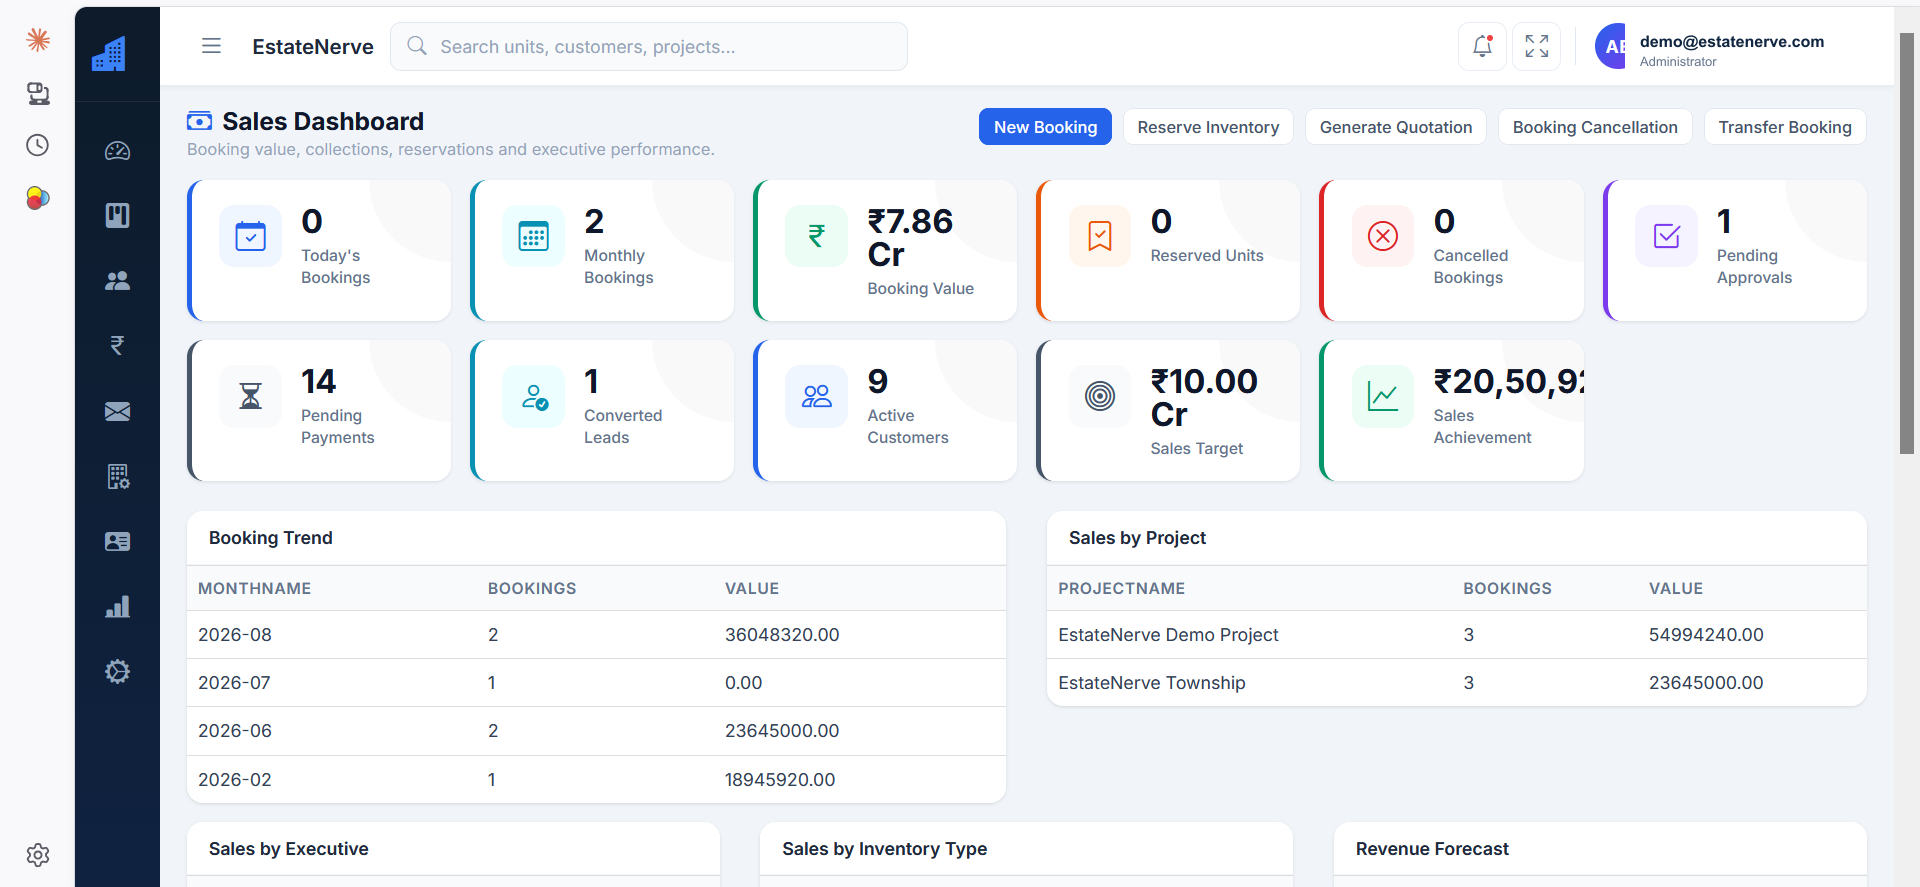Open the gear settings icon in the dark sidebar

(x=118, y=672)
